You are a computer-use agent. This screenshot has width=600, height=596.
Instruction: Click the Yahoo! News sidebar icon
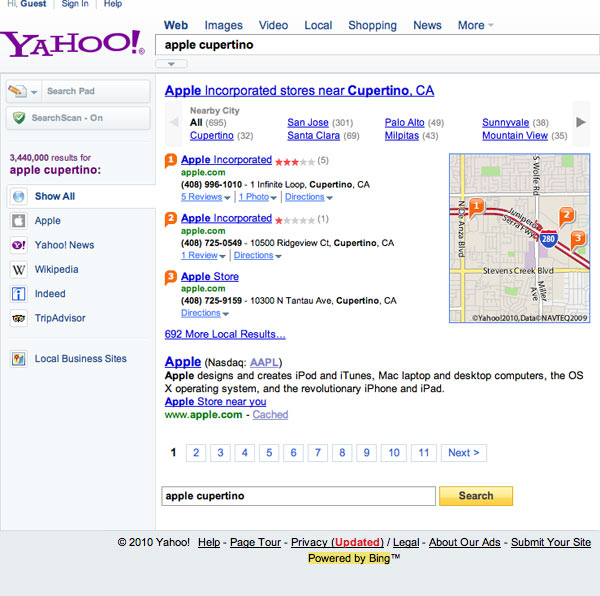(18, 245)
